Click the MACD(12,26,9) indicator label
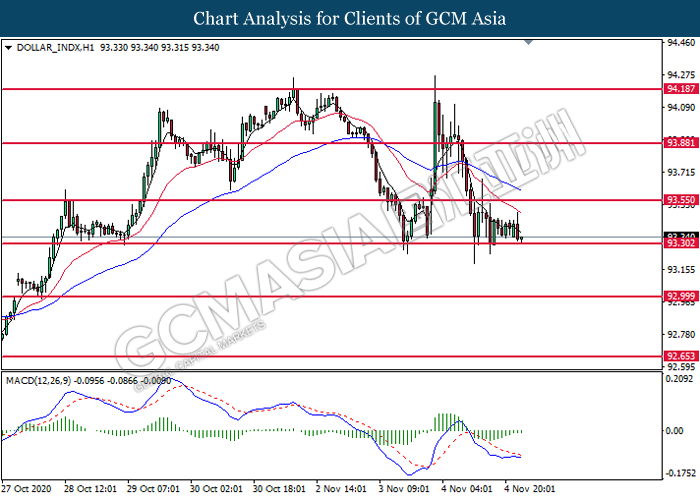The height and width of the screenshot is (500, 700). click(x=38, y=381)
